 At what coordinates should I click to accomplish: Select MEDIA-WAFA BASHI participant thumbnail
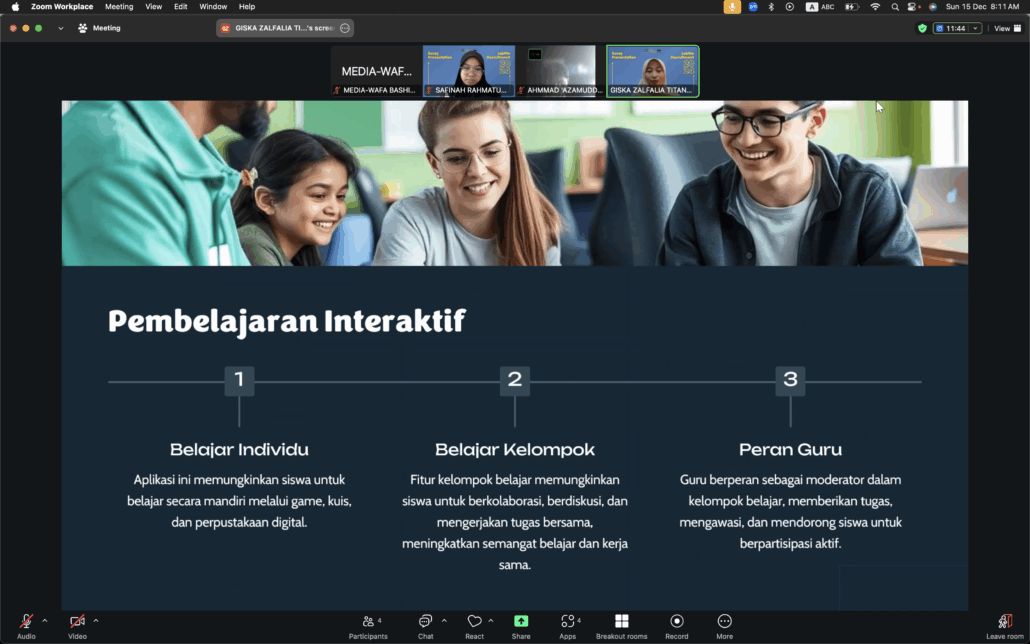(376, 71)
